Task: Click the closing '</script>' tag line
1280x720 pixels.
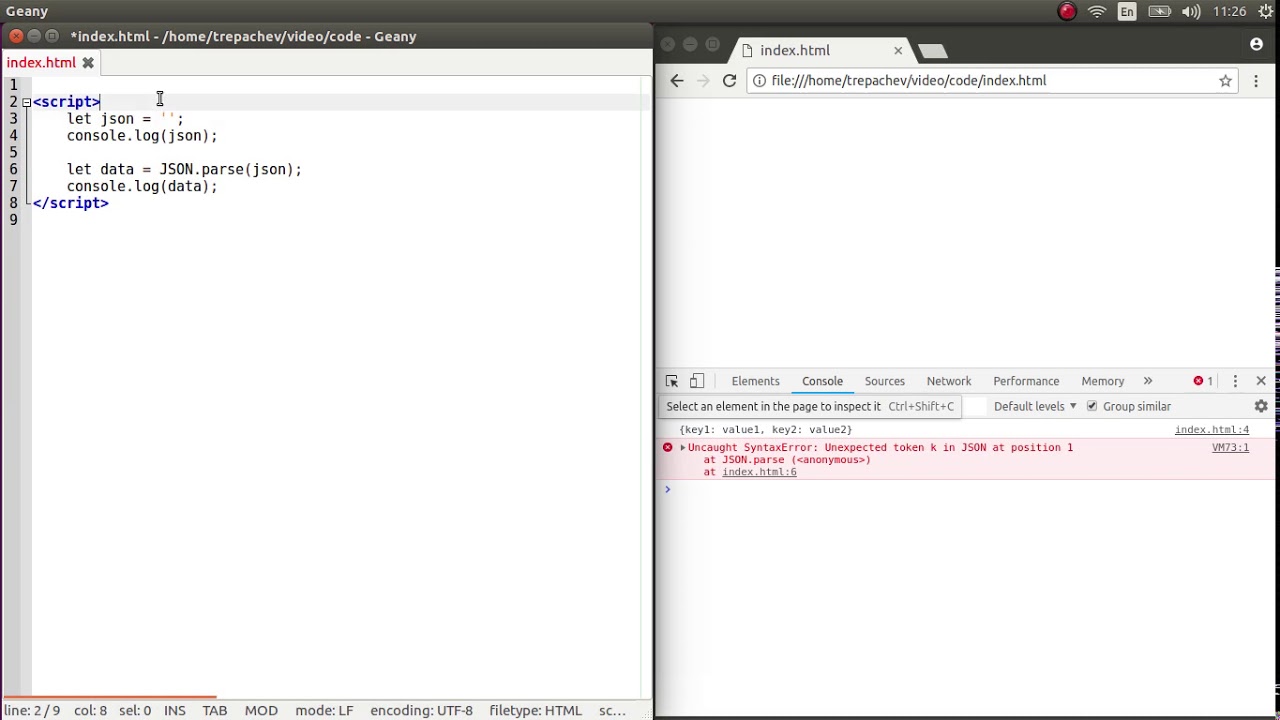Action: (x=70, y=204)
